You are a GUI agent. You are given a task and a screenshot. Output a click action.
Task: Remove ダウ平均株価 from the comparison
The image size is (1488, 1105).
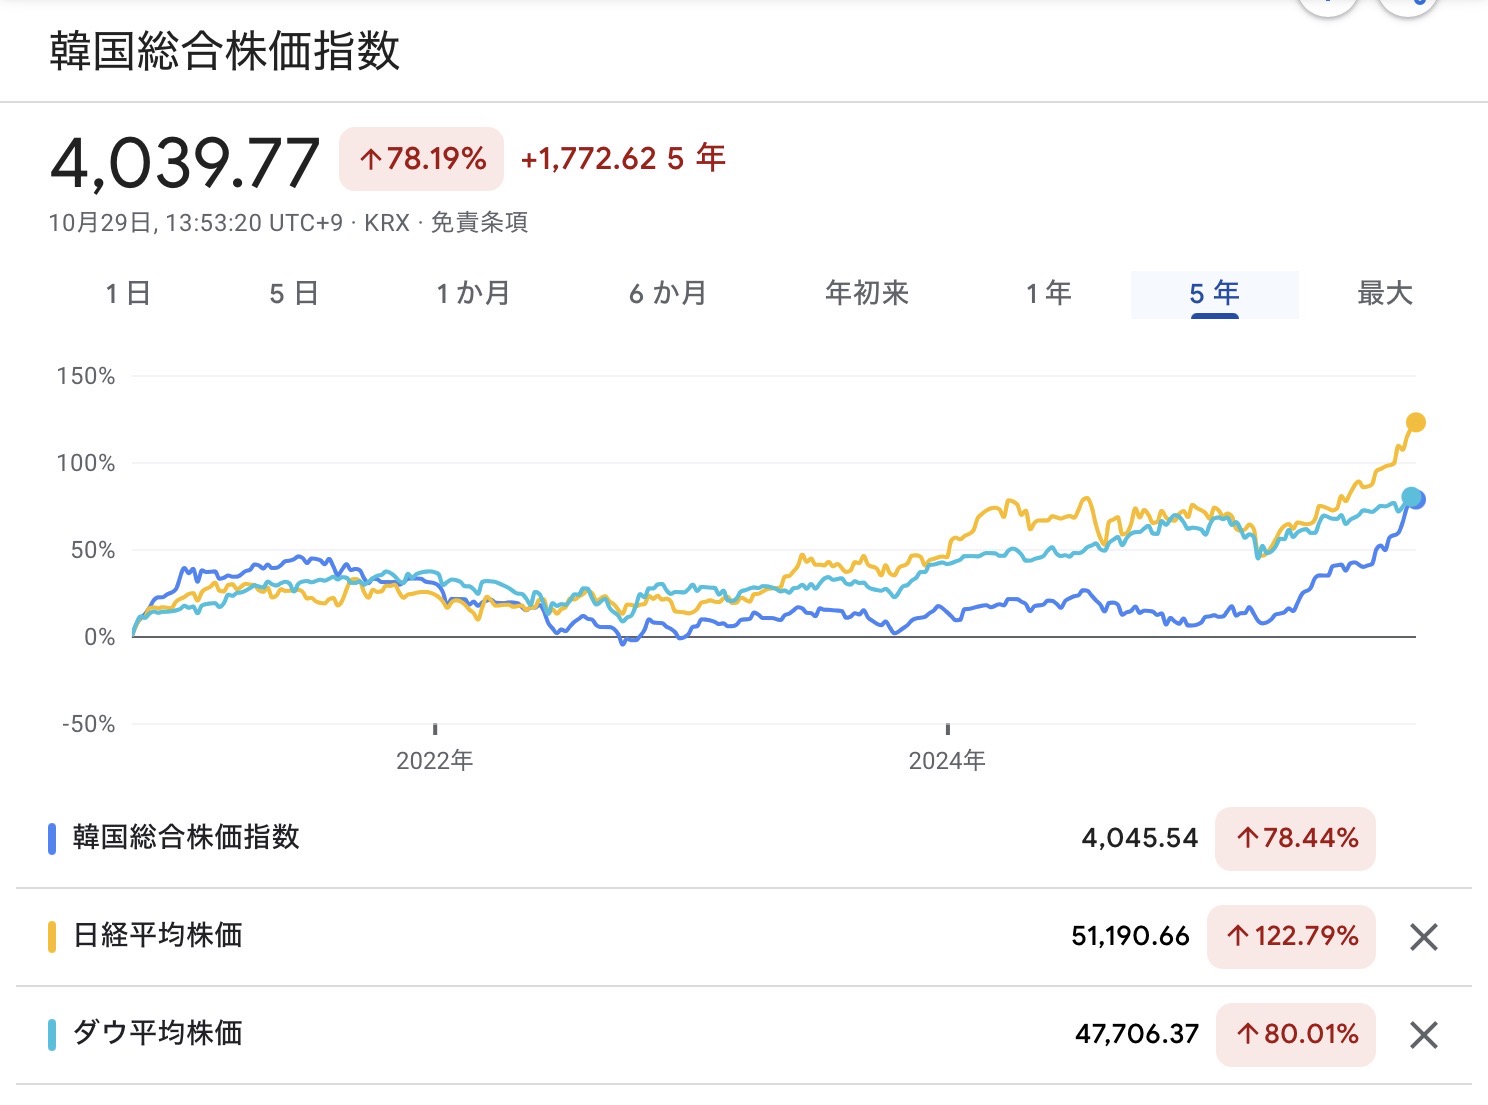tap(1423, 1035)
